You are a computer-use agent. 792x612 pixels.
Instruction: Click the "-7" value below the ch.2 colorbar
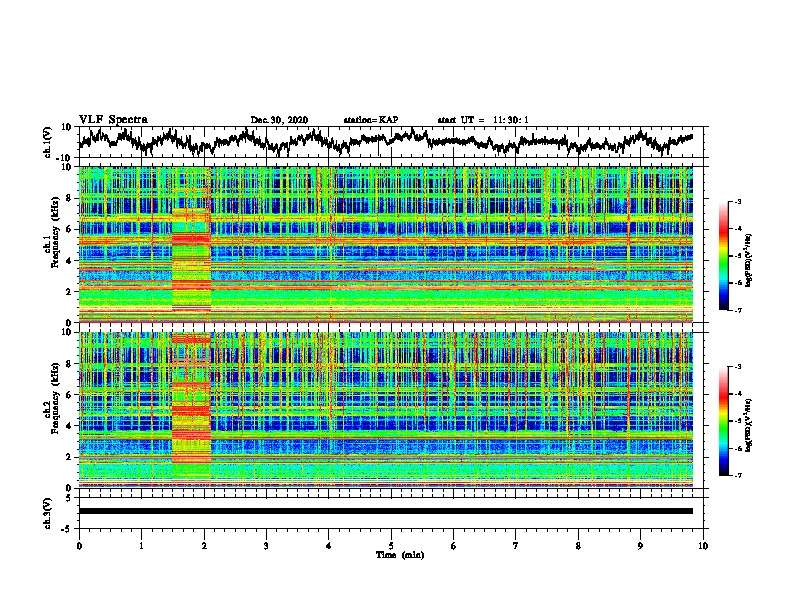(738, 476)
